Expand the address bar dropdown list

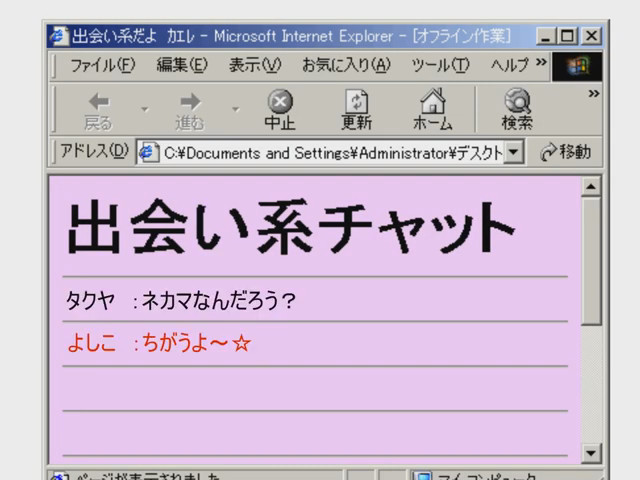coord(514,152)
